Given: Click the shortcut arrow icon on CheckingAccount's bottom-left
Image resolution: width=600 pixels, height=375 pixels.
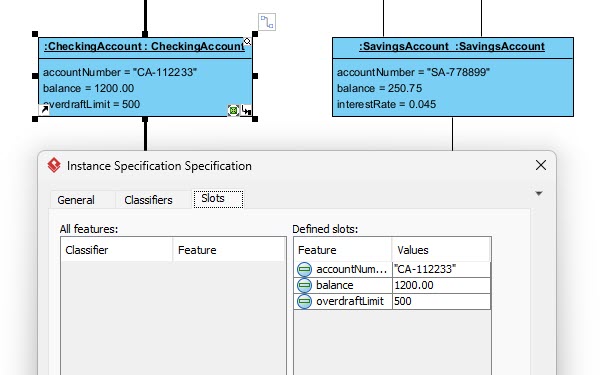Looking at the screenshot, I should point(44,110).
